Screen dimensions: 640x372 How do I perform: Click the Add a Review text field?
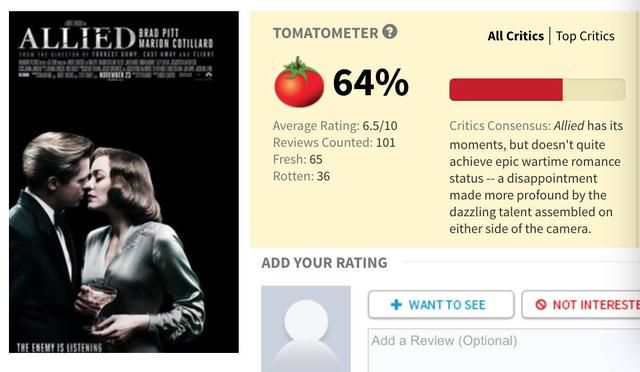(x=504, y=350)
